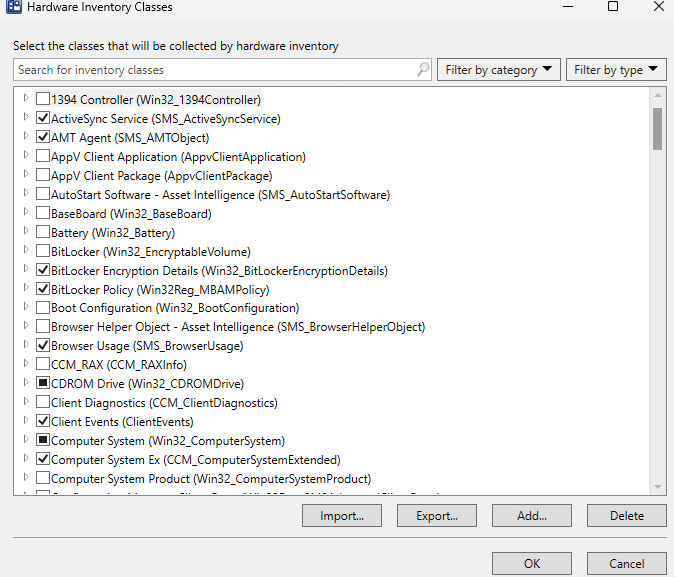The height and width of the screenshot is (577, 674).
Task: Expand the Client Events node
Action: (x=26, y=420)
